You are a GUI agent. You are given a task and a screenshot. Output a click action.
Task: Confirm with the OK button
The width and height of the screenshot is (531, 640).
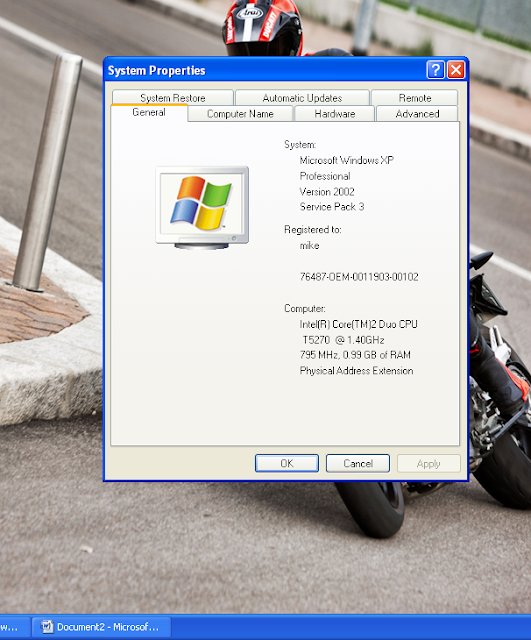[x=287, y=463]
